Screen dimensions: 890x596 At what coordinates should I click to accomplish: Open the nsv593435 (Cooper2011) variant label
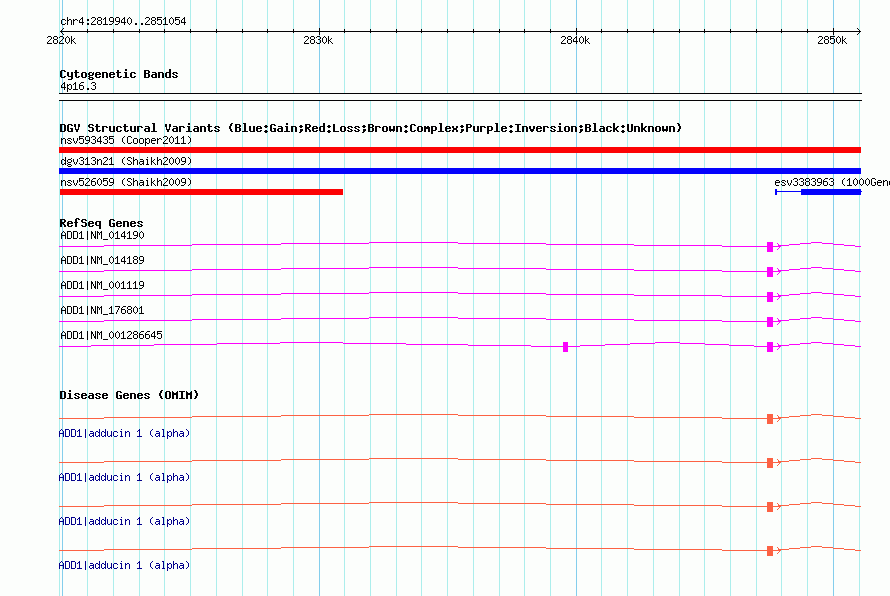pyautogui.click(x=126, y=140)
